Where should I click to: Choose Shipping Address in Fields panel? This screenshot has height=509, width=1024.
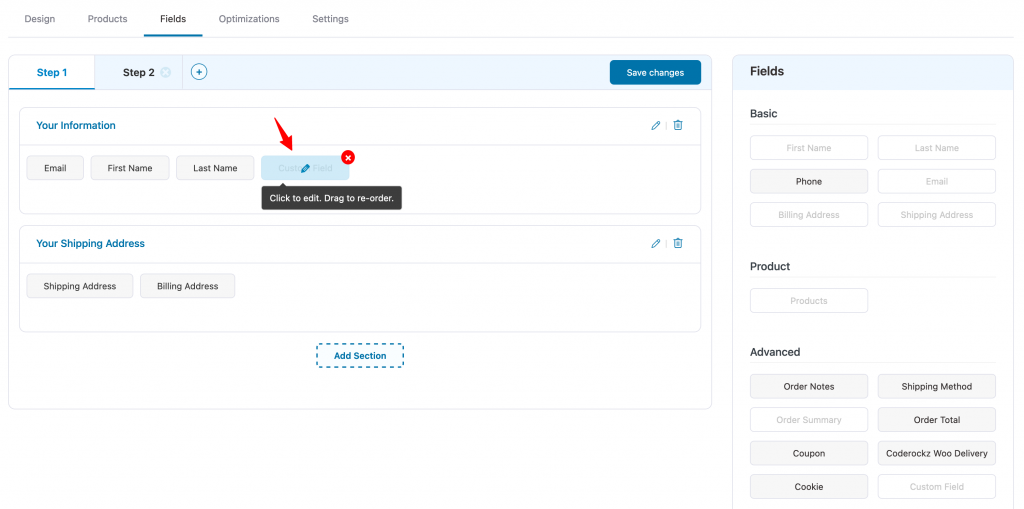[x=936, y=215]
